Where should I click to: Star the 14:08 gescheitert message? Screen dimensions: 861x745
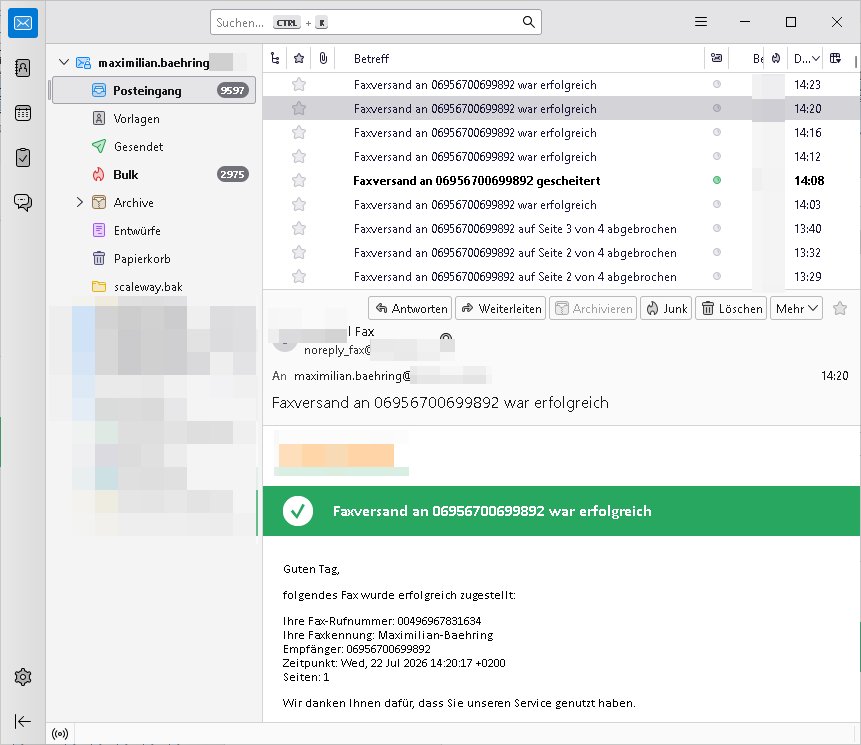coord(299,180)
